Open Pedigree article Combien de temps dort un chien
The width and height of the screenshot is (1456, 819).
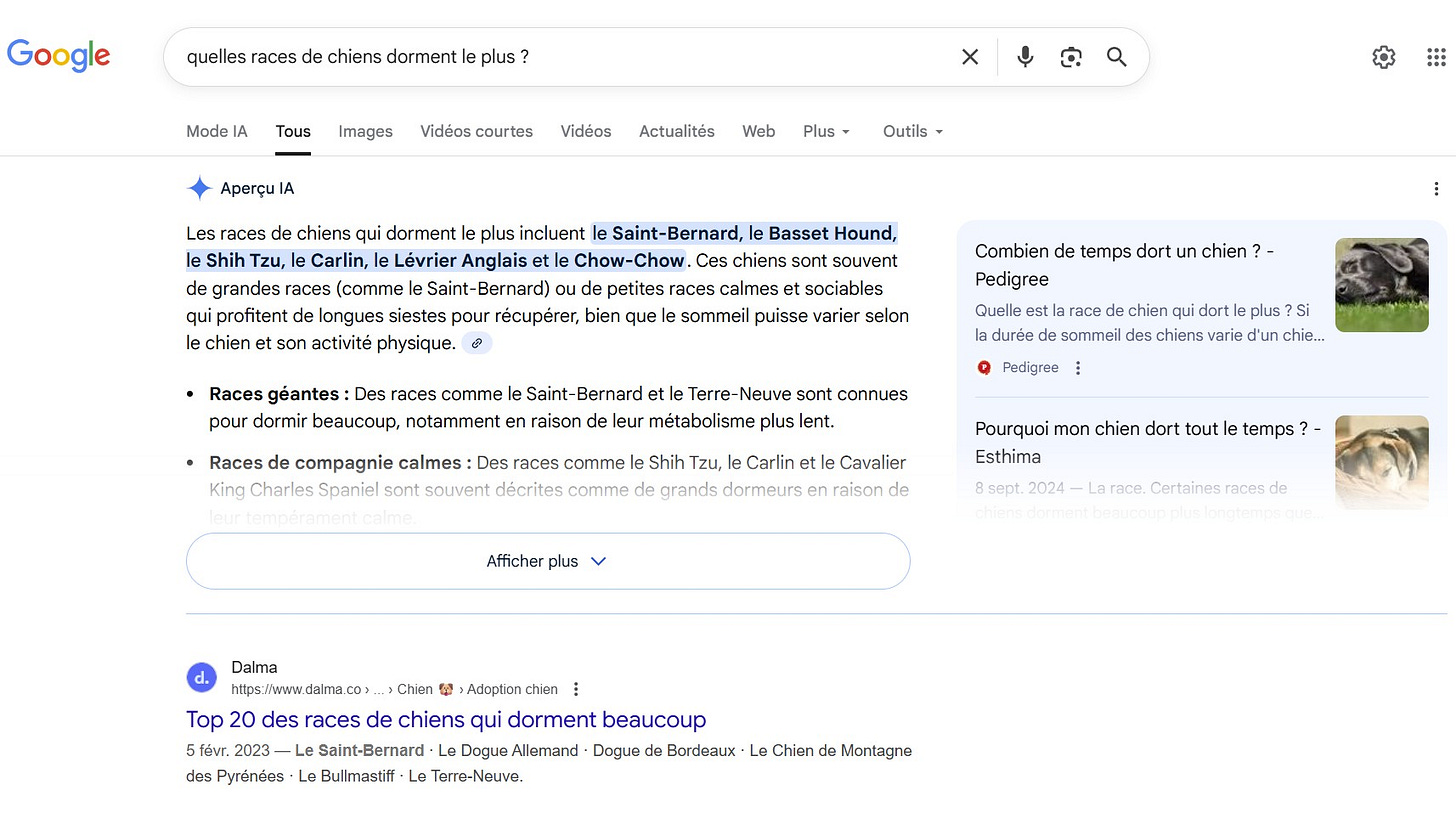[1125, 265]
